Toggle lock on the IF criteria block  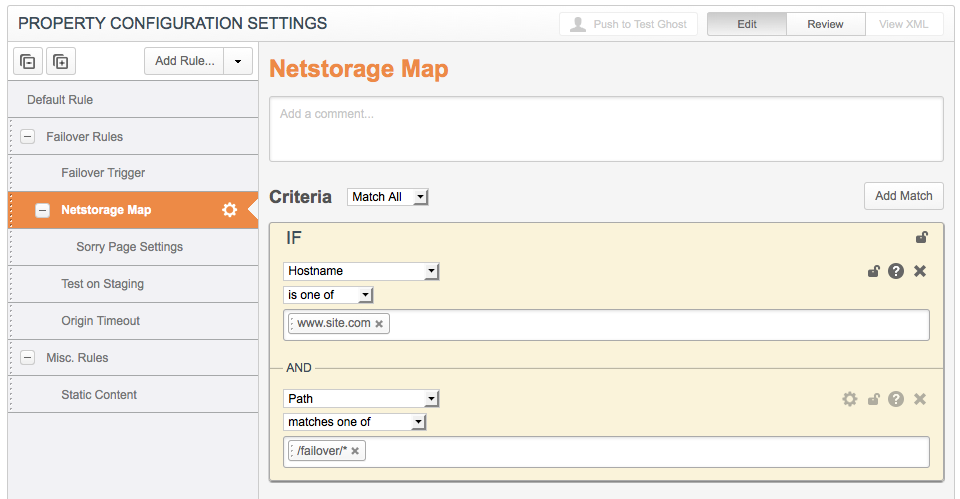(x=921, y=238)
